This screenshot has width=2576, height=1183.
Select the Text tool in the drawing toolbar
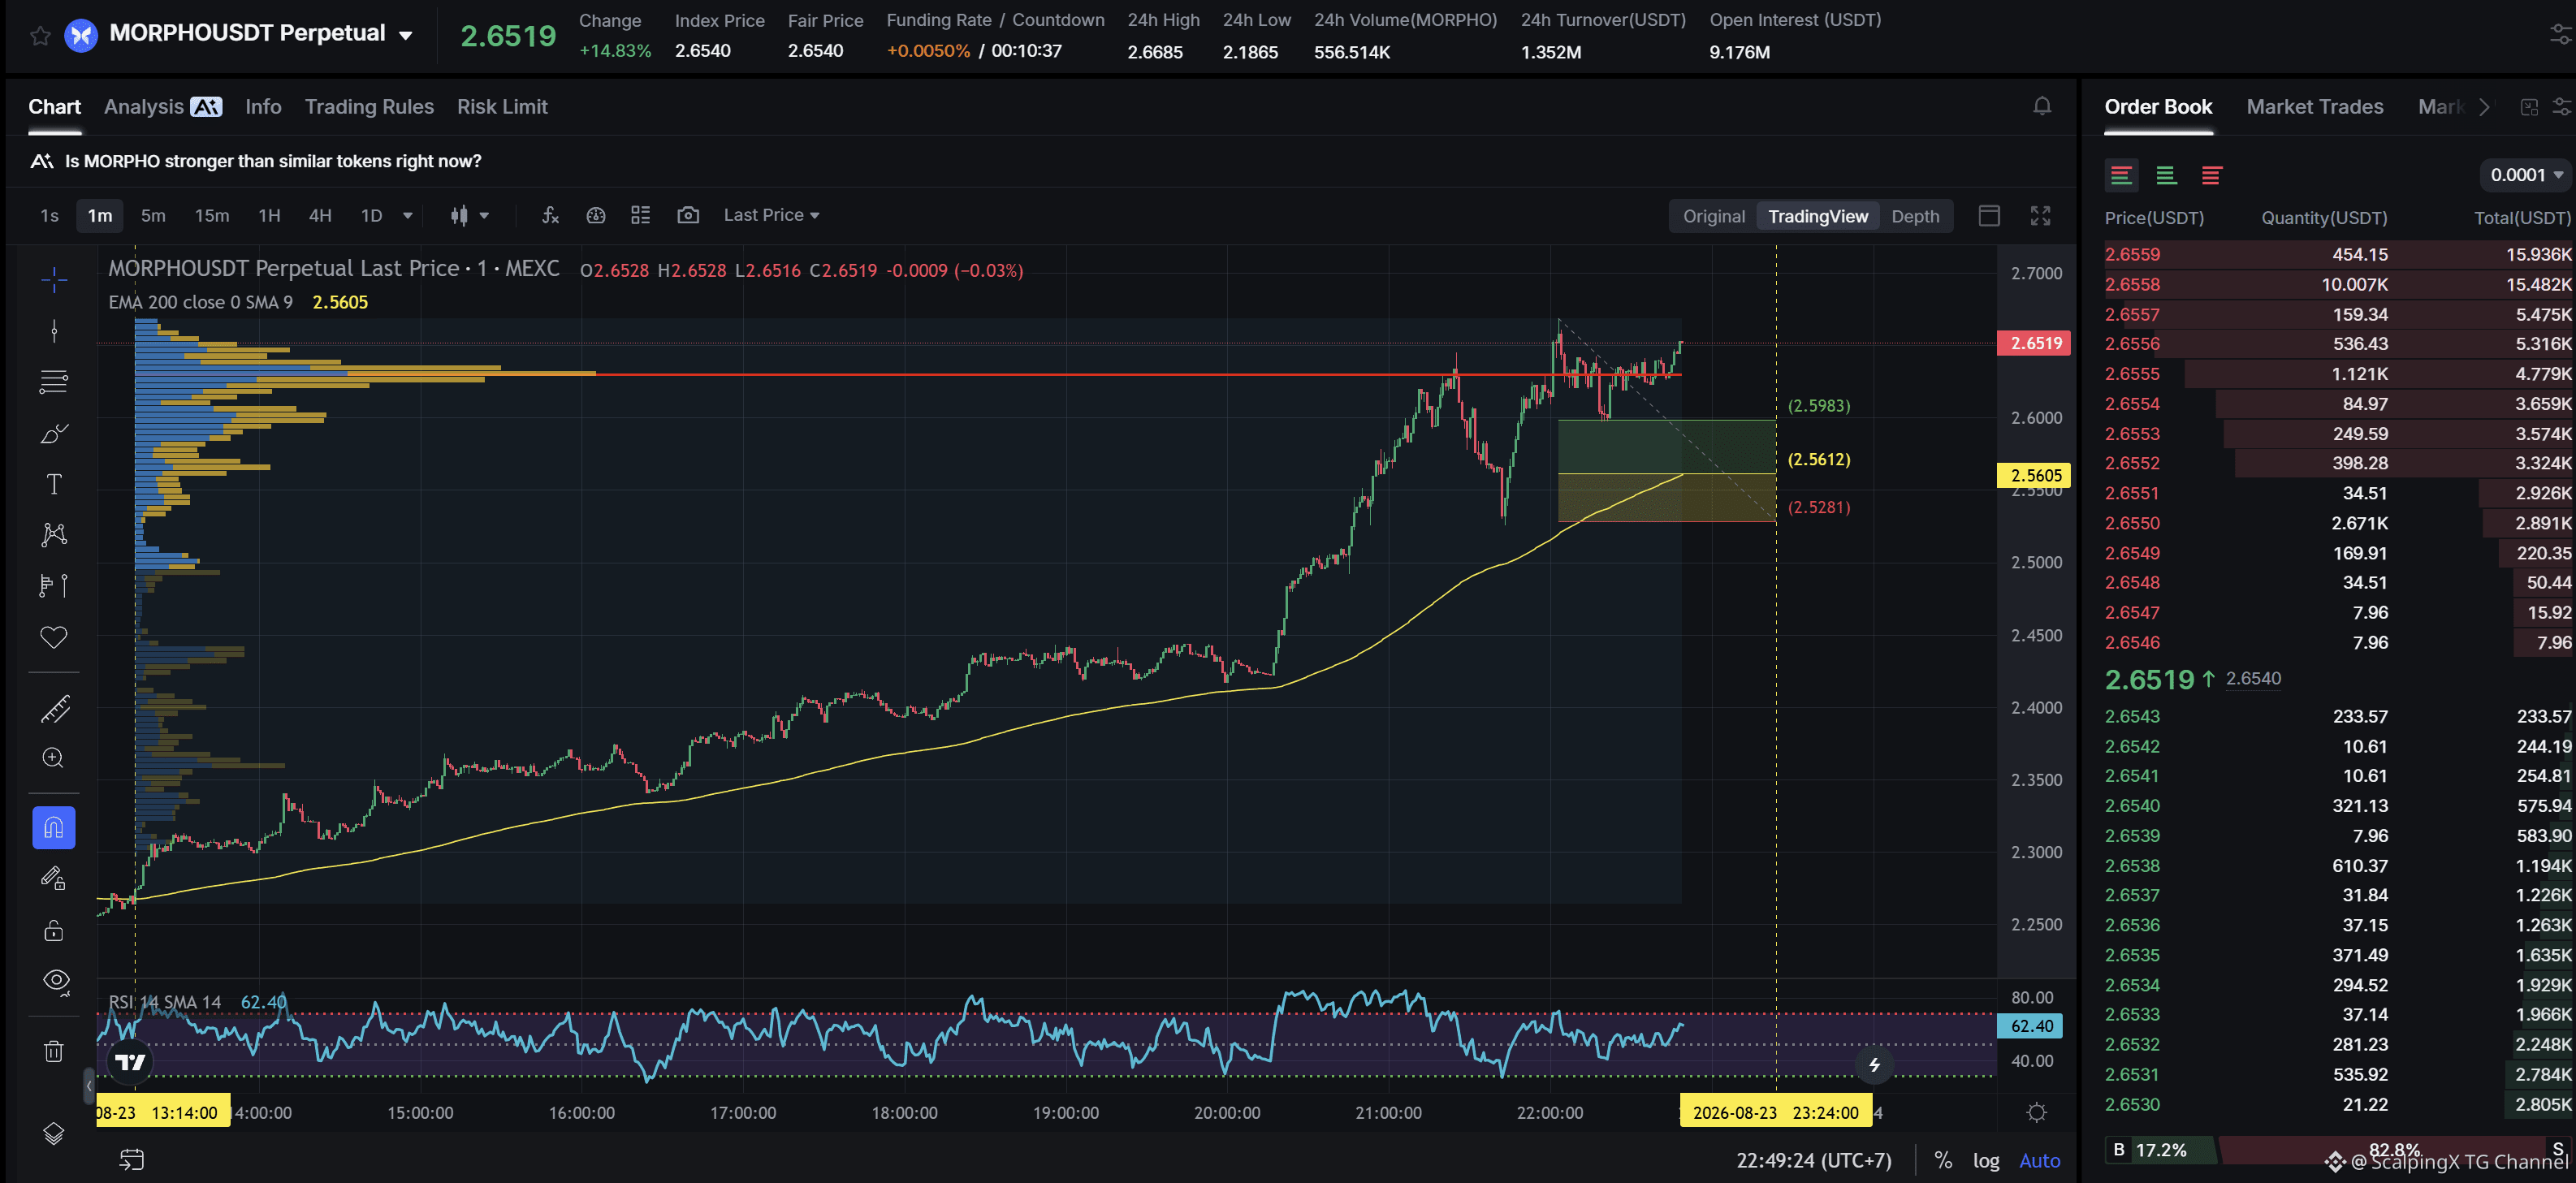[x=54, y=485]
